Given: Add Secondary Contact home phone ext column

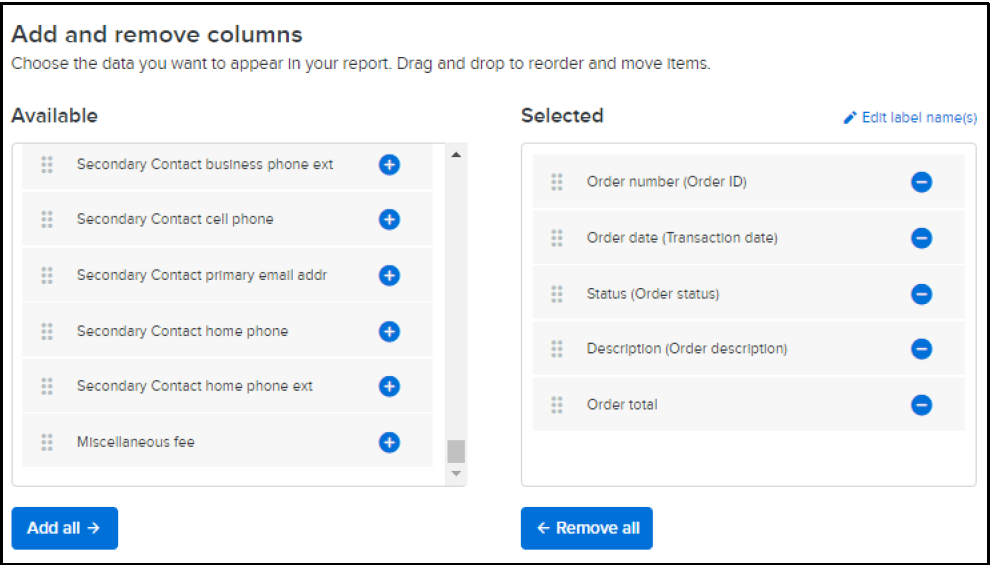Looking at the screenshot, I should point(389,386).
